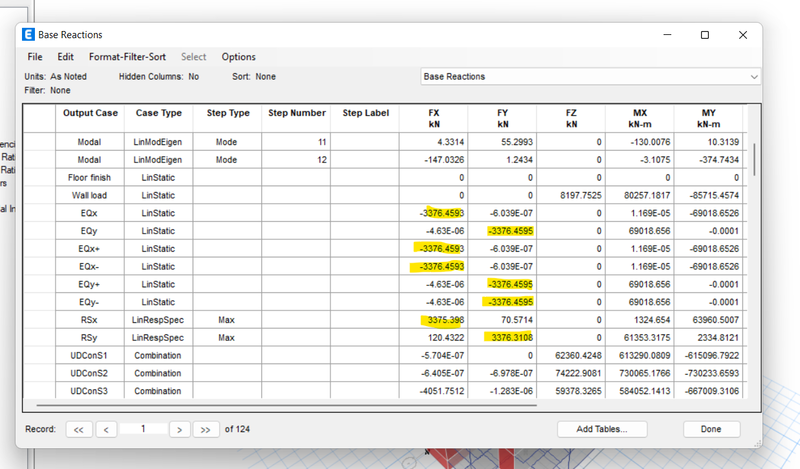Click the Modal mode 11 step number cell
Screen dimensions: 800x469
click(x=296, y=142)
